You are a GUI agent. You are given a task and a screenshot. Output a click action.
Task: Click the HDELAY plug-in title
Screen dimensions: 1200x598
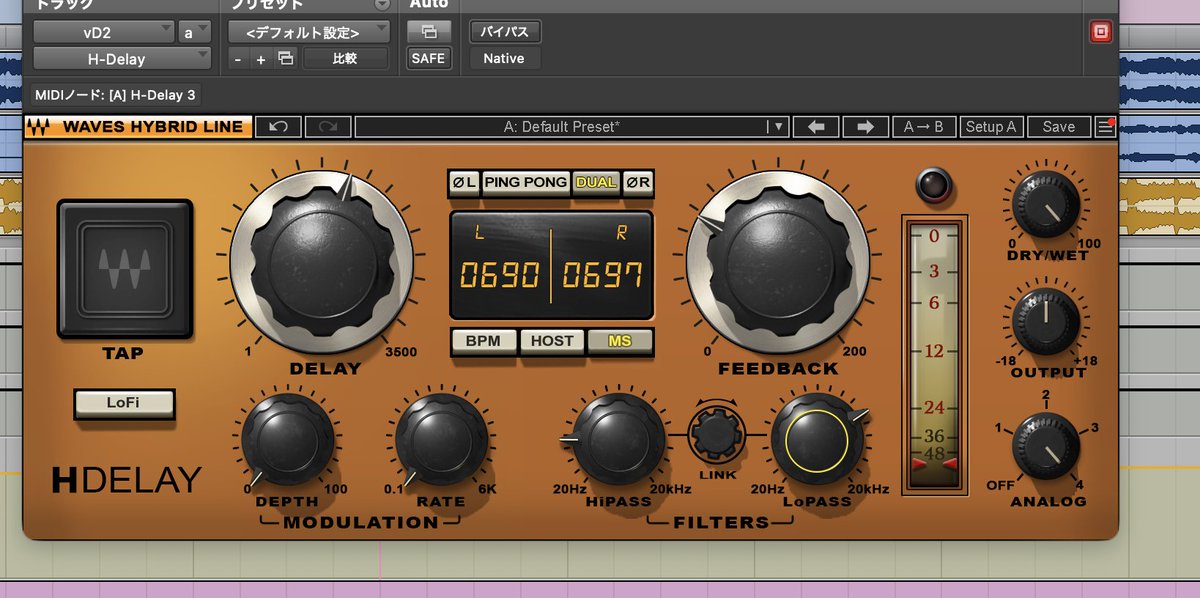127,480
